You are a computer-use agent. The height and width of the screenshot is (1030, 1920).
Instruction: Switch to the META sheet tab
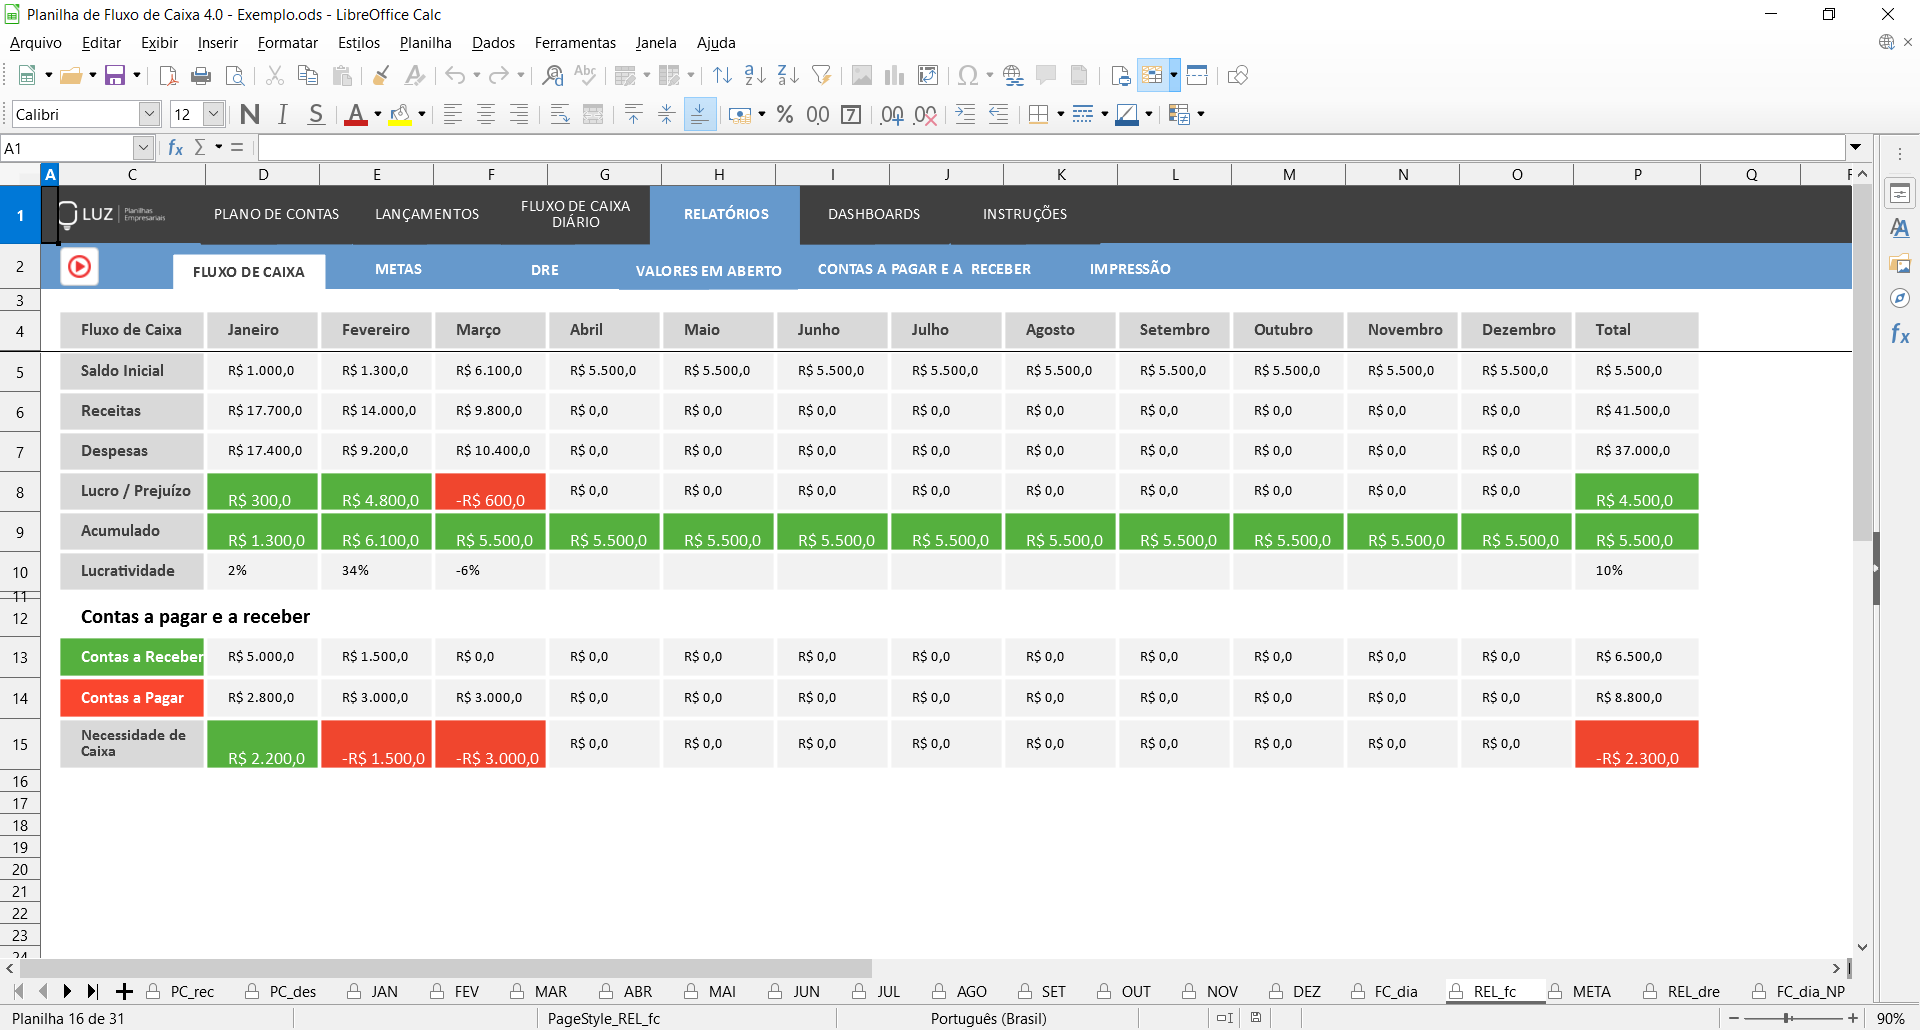[x=1590, y=992]
